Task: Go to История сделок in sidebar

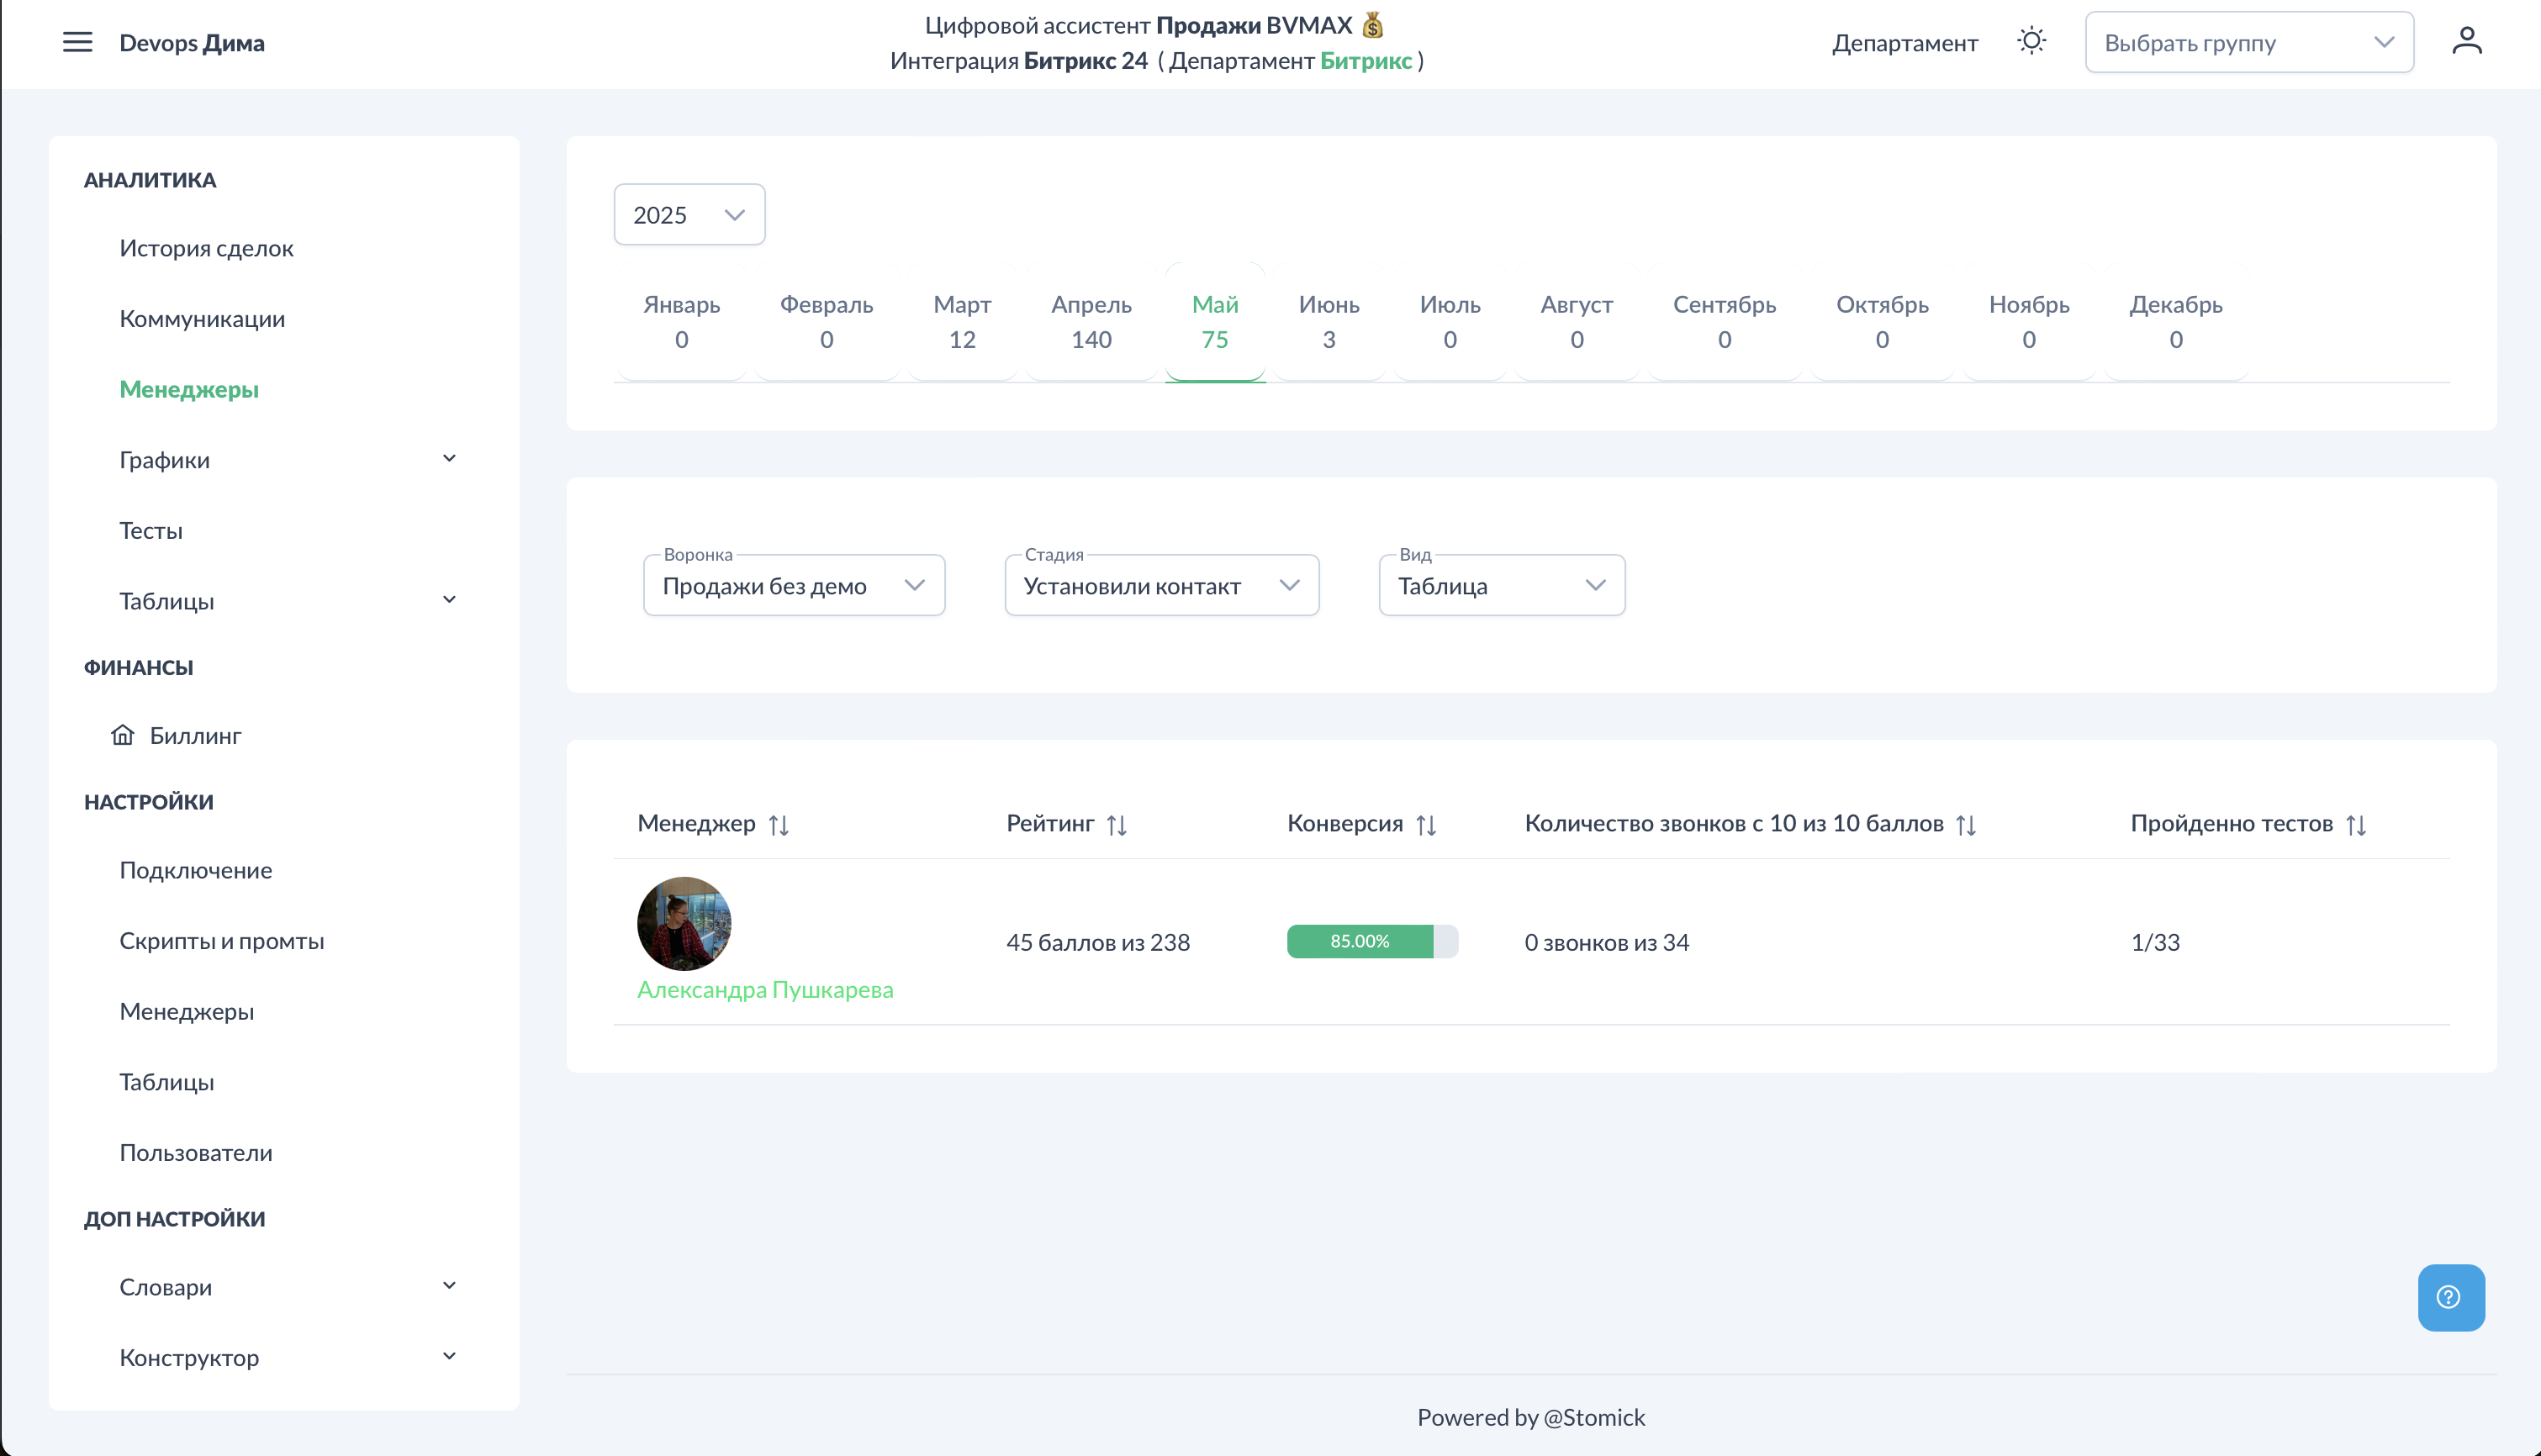Action: 206,248
